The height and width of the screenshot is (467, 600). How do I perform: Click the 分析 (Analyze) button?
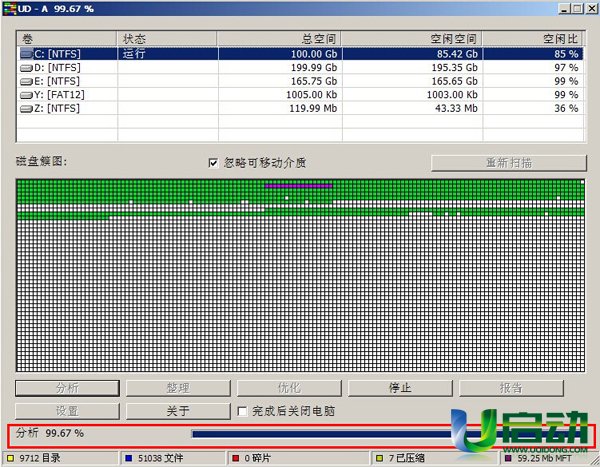click(x=67, y=388)
